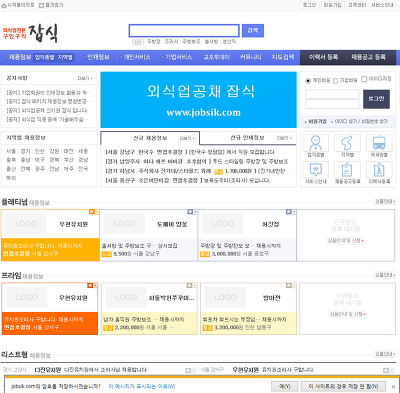Image resolution: width=400 pixels, height=393 pixels.
Task: Switch to the 신규 인재정보 tab
Action: click(x=247, y=138)
